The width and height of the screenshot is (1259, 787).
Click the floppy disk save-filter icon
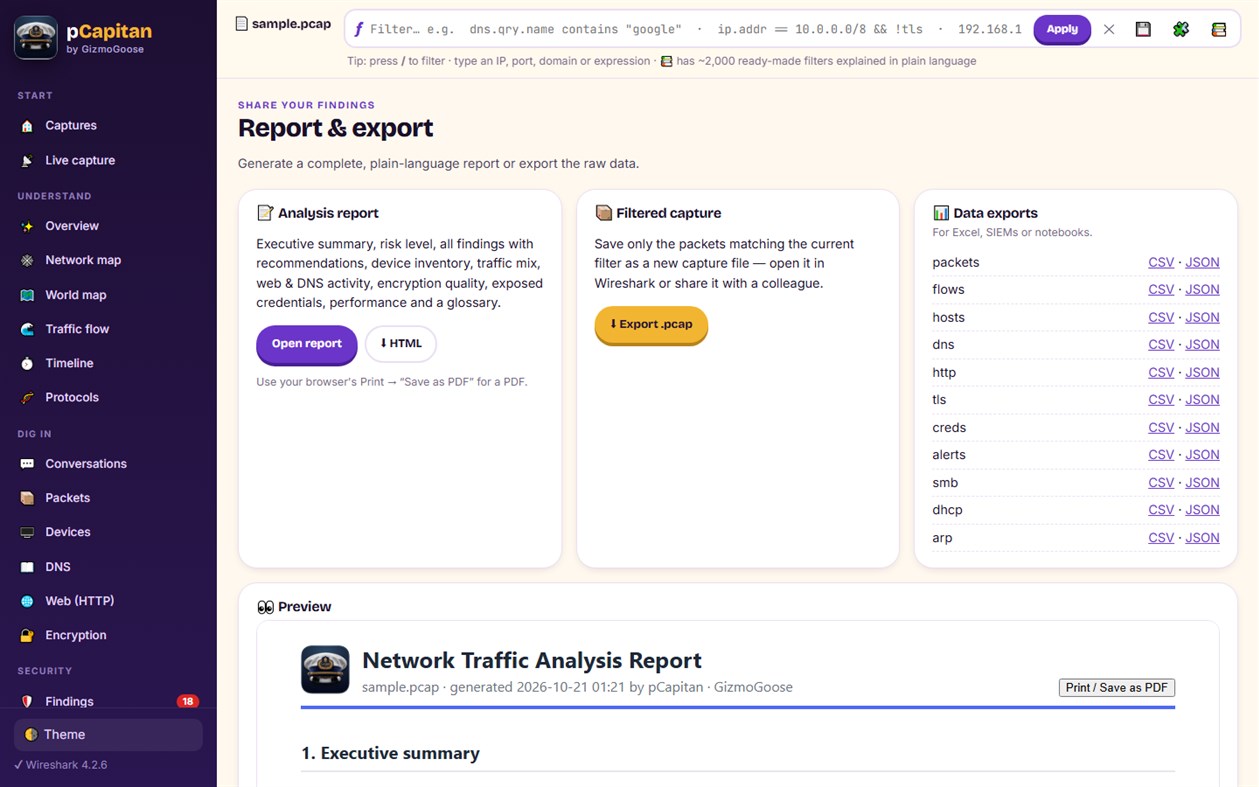click(x=1143, y=29)
